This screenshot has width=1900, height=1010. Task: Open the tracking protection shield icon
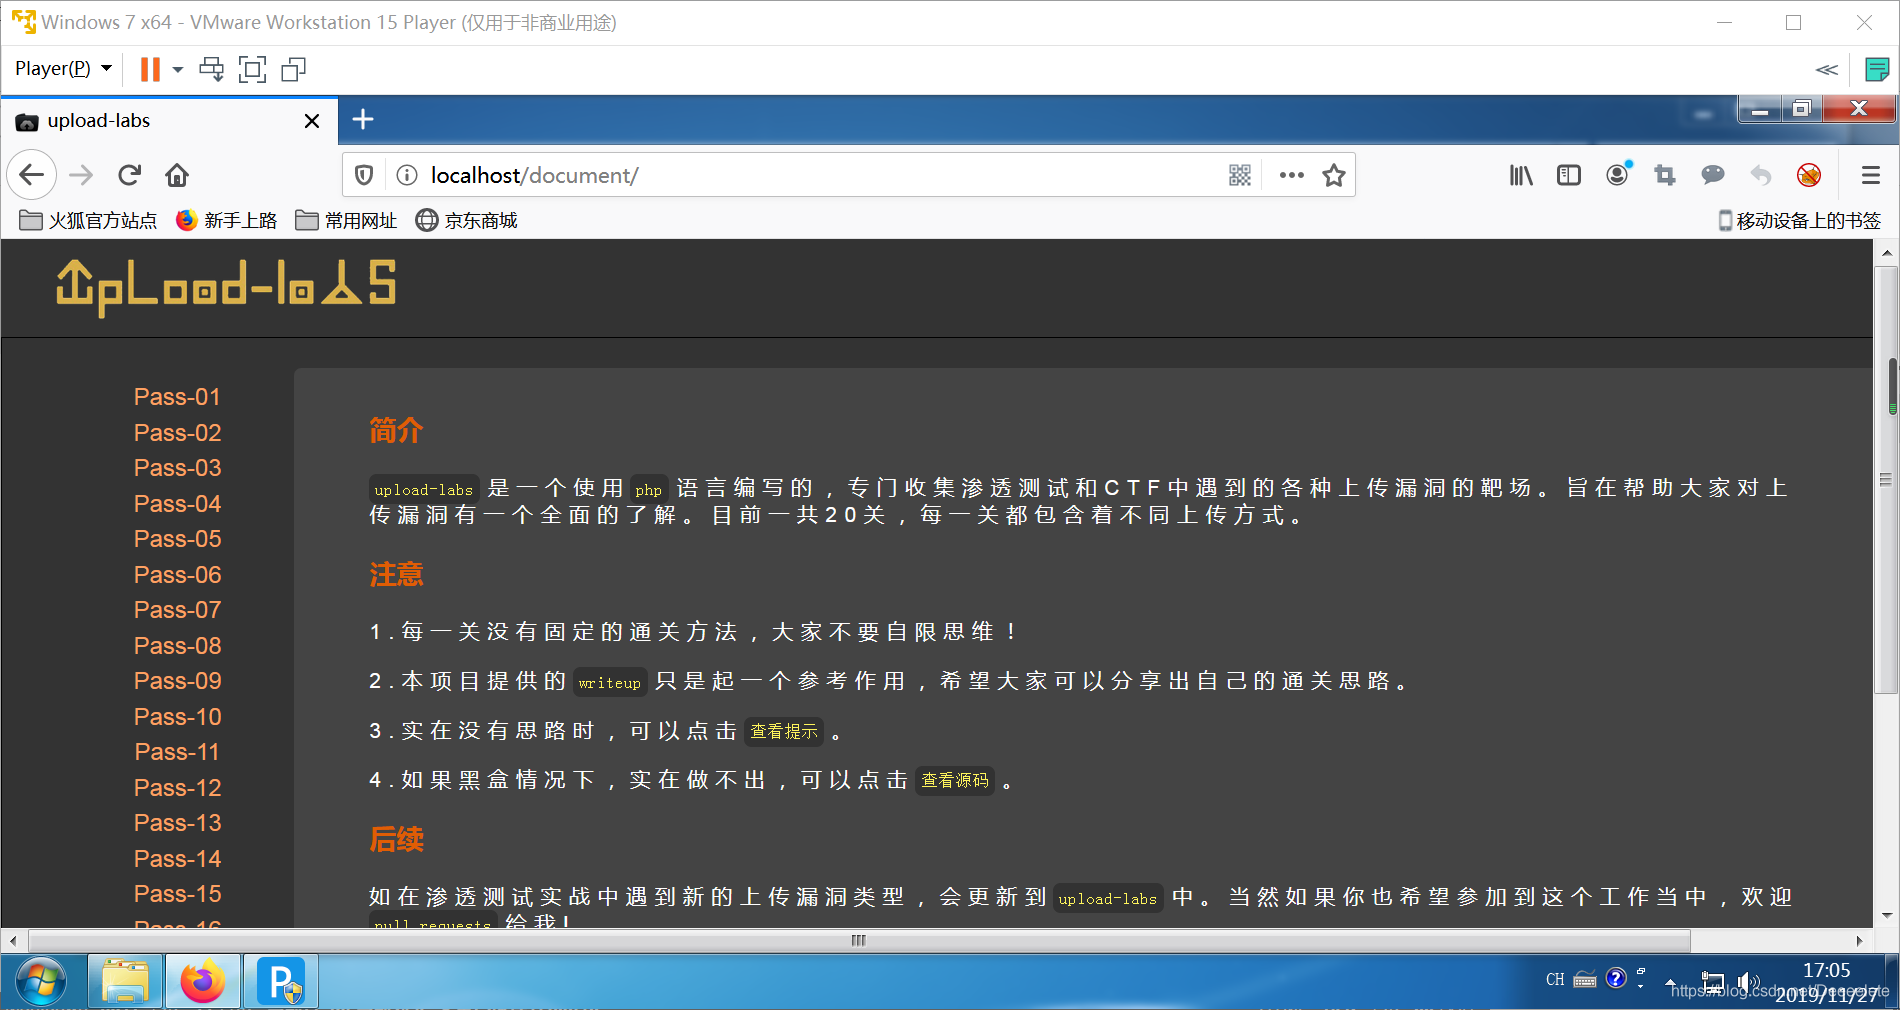(x=364, y=175)
